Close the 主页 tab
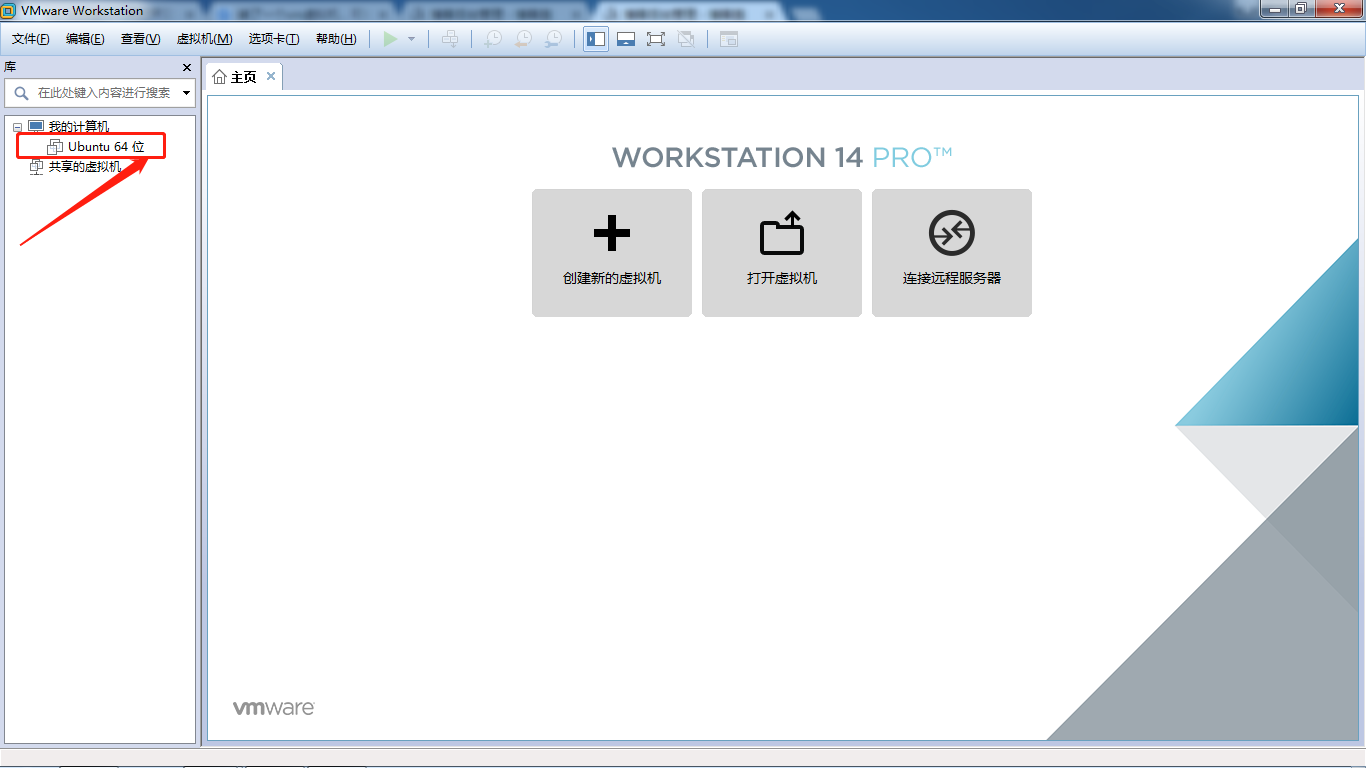1366x768 pixels. tap(271, 76)
